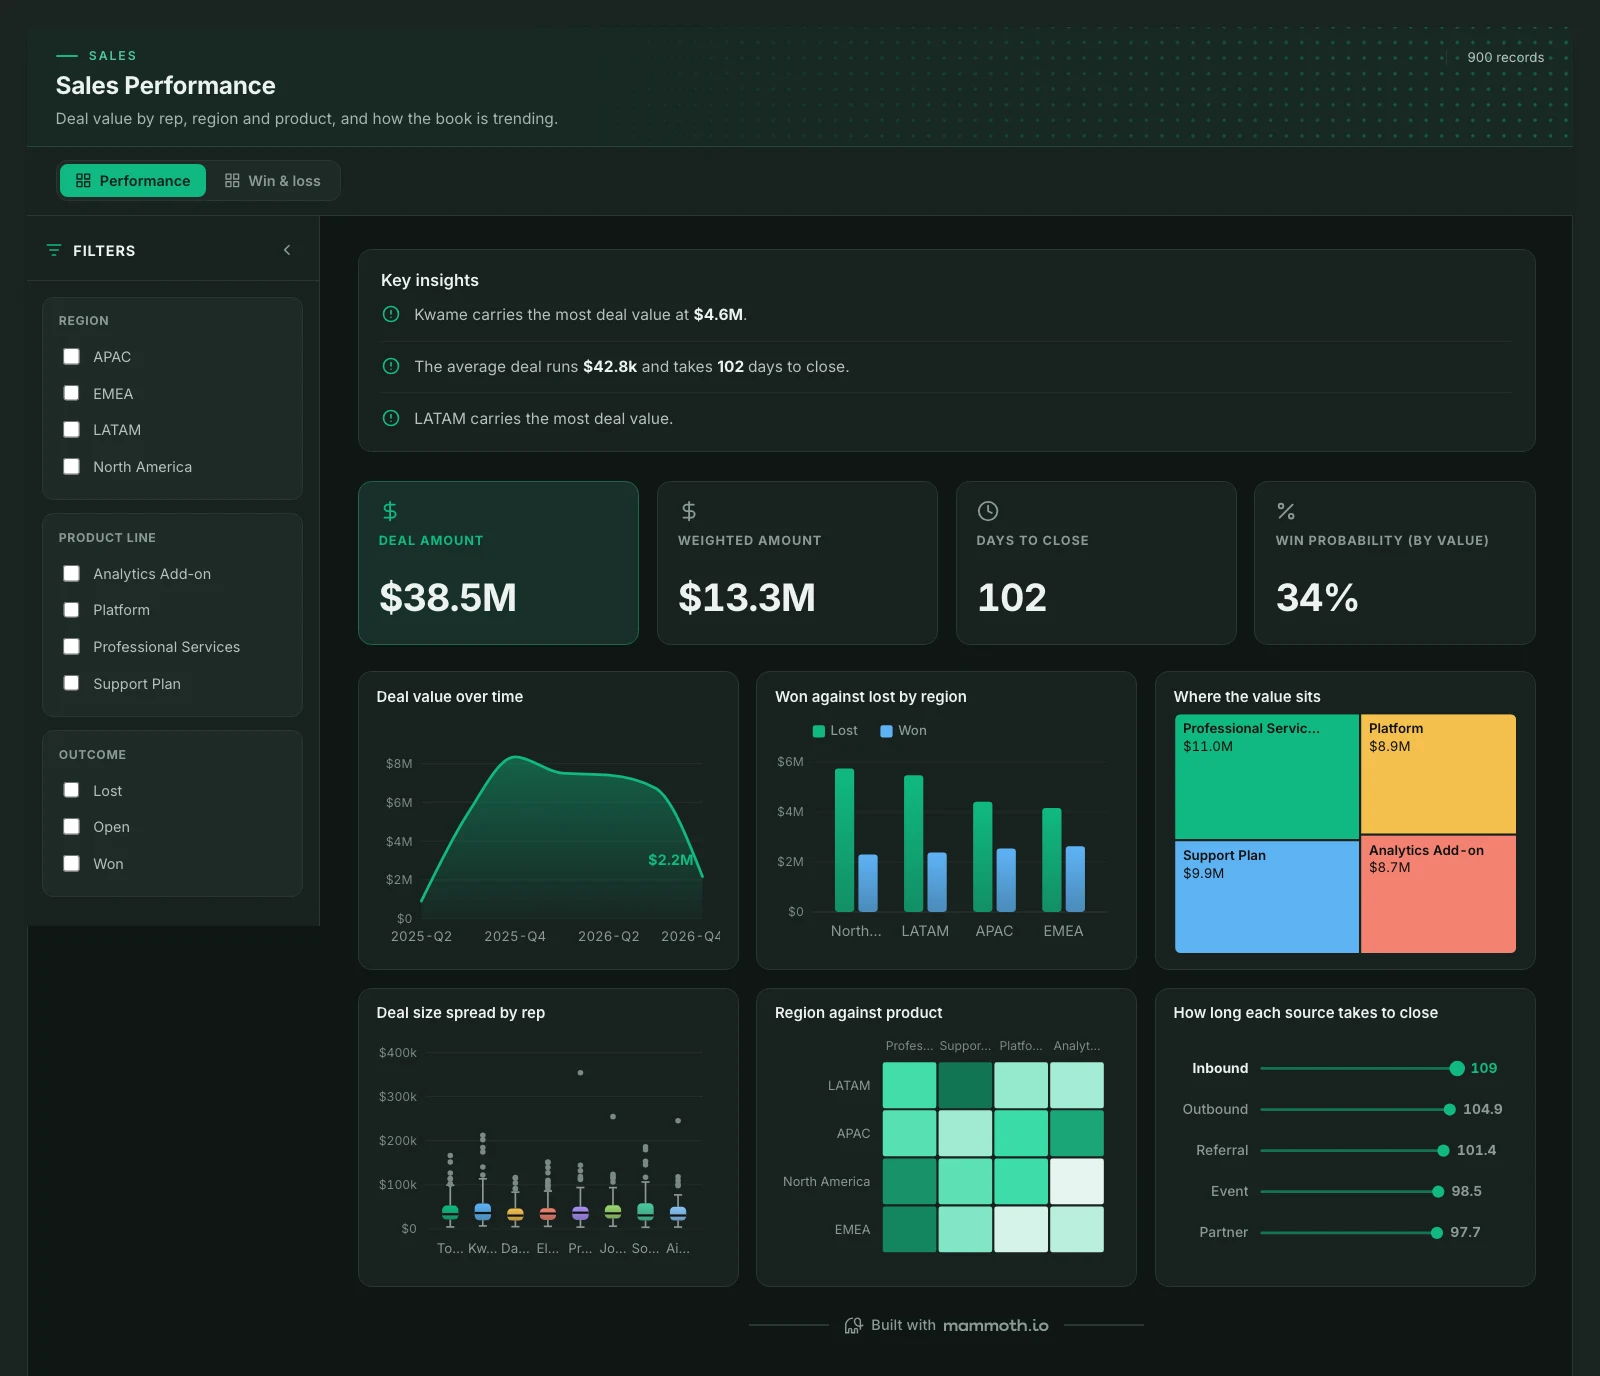
Task: Click the yellow Platform treemap tile
Action: pos(1439,774)
